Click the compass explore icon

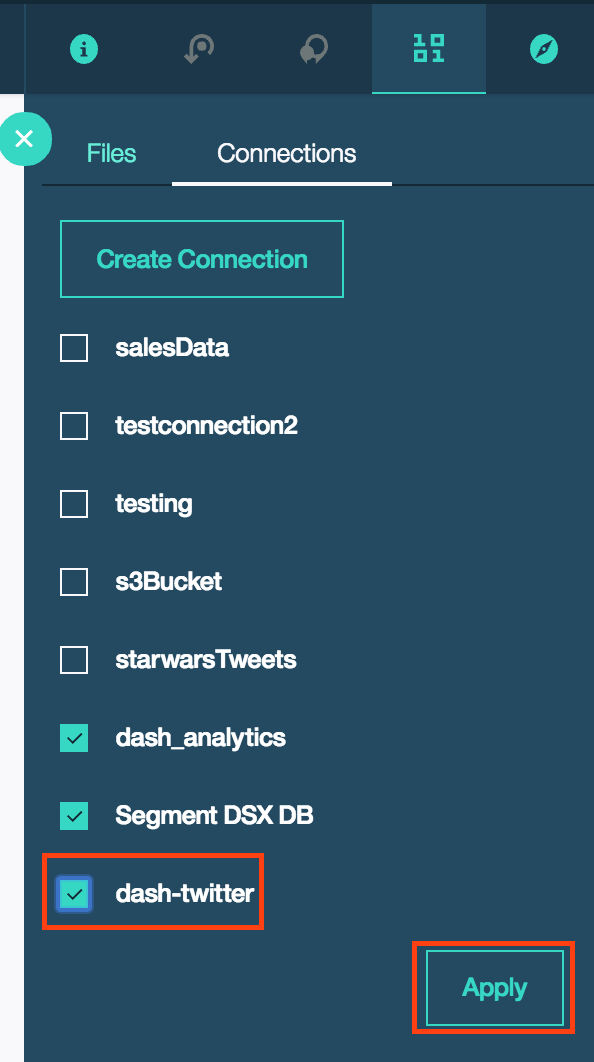543,48
